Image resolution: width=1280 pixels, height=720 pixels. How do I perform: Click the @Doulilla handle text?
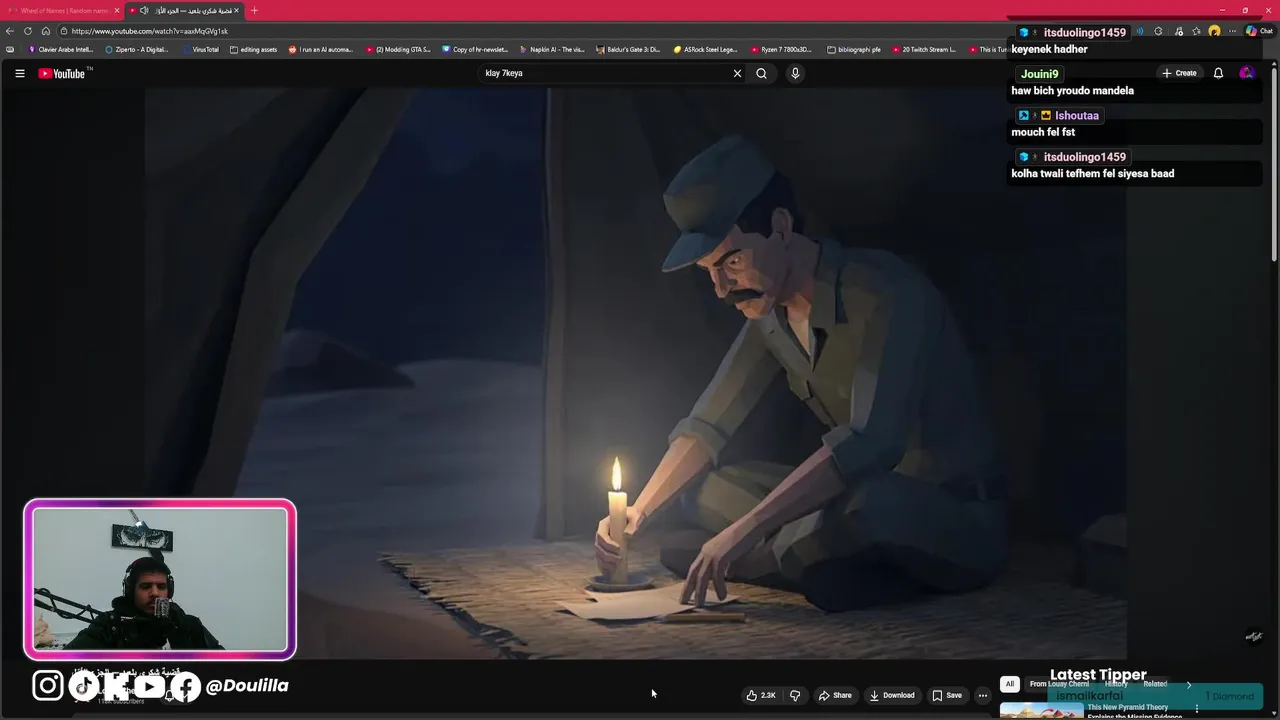coord(247,685)
